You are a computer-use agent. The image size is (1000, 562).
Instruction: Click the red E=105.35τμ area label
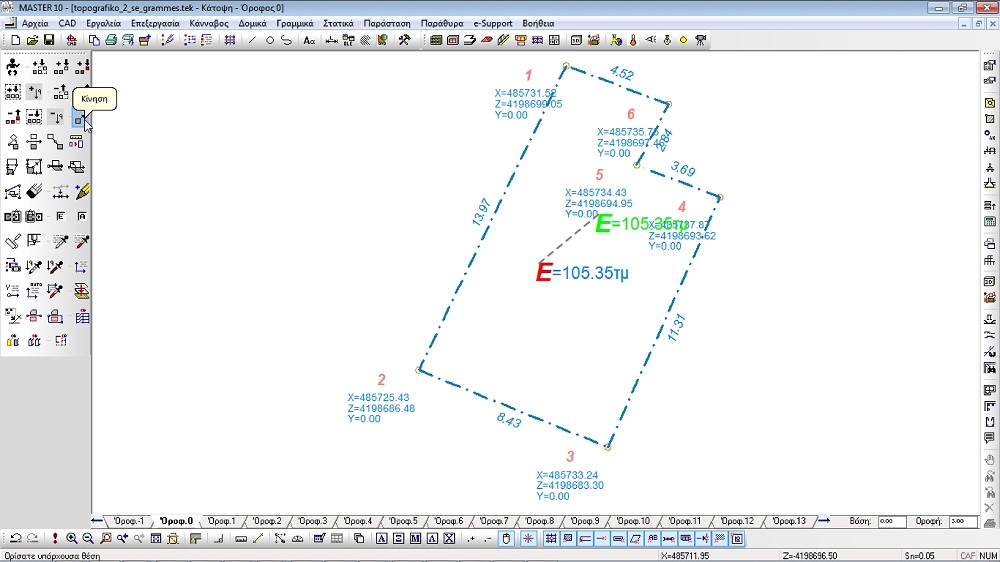(x=582, y=272)
